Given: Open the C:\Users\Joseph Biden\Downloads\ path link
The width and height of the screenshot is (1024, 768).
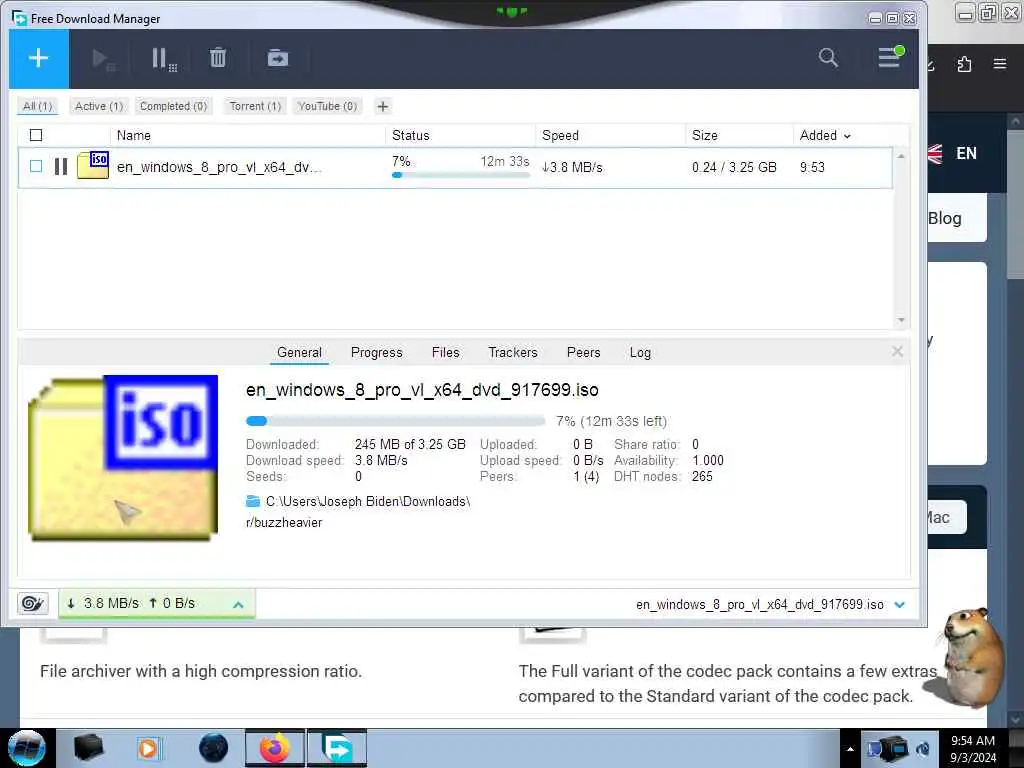Looking at the screenshot, I should (368, 502).
